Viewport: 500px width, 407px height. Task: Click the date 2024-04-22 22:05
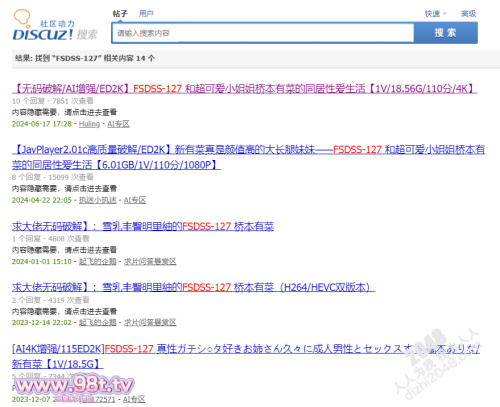(x=42, y=200)
